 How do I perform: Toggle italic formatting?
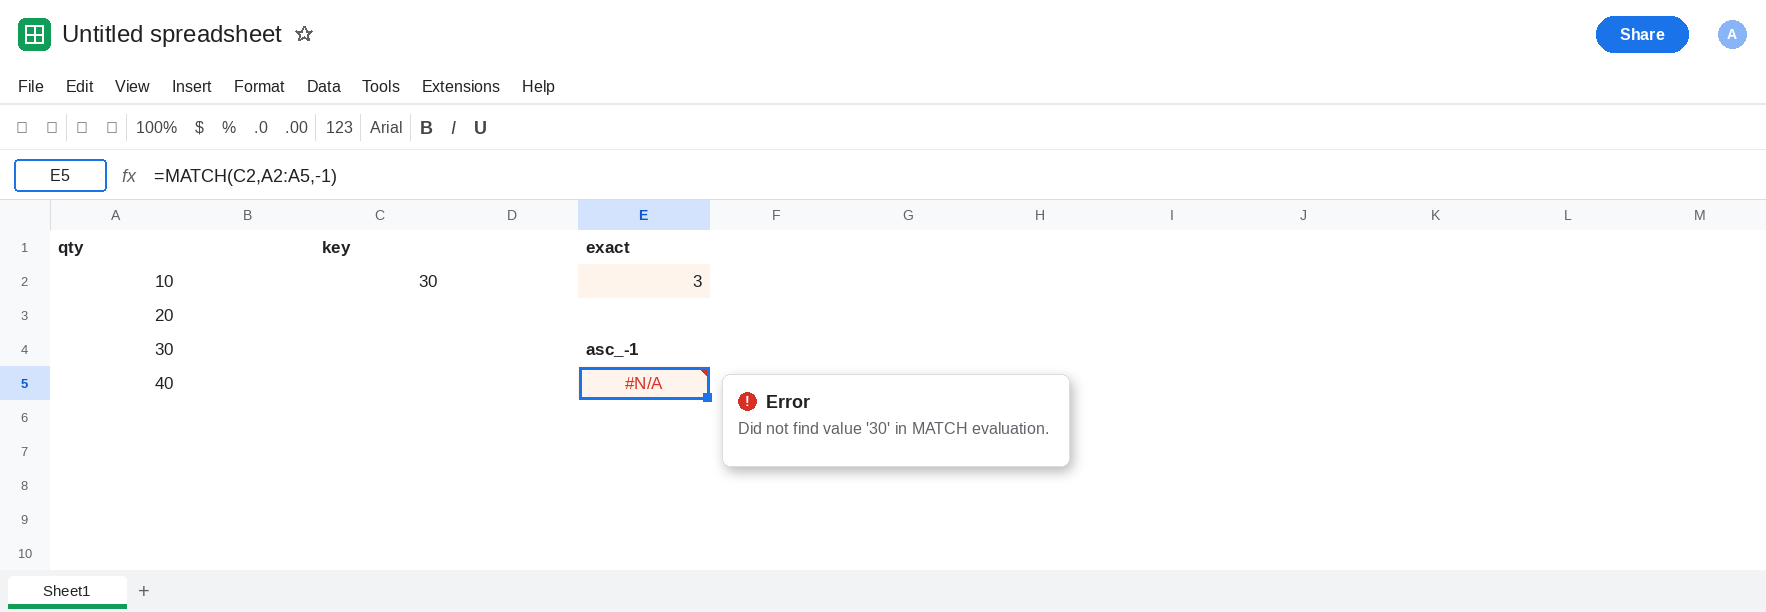[453, 127]
